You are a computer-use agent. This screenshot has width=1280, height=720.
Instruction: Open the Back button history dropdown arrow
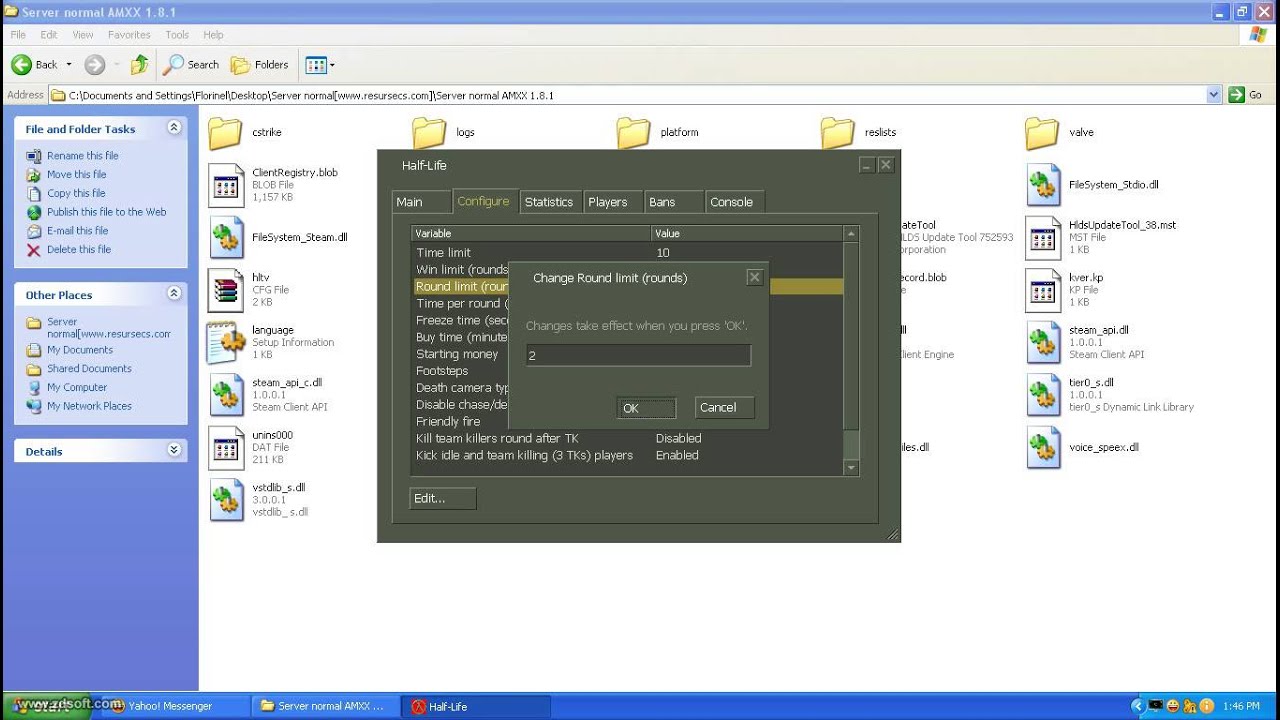coord(69,65)
